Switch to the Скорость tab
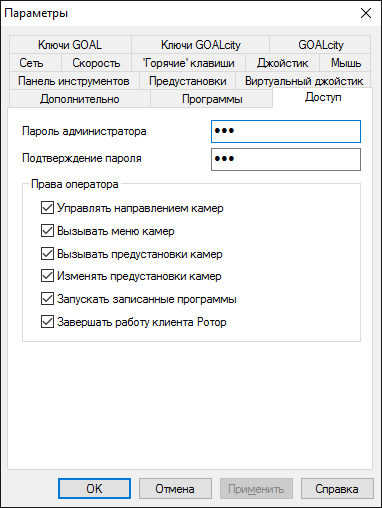This screenshot has height=508, width=382. click(x=96, y=63)
